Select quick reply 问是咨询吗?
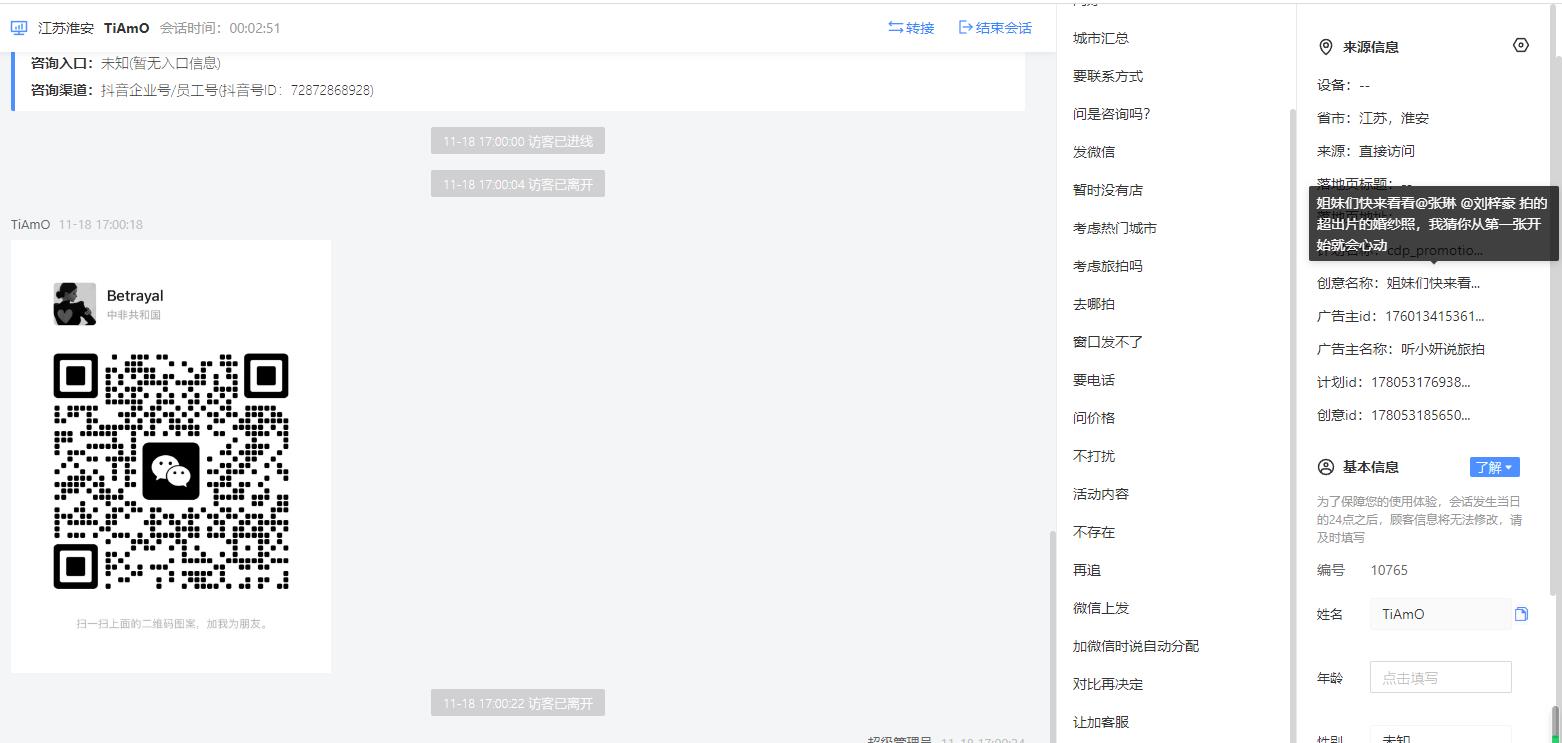 point(1112,114)
